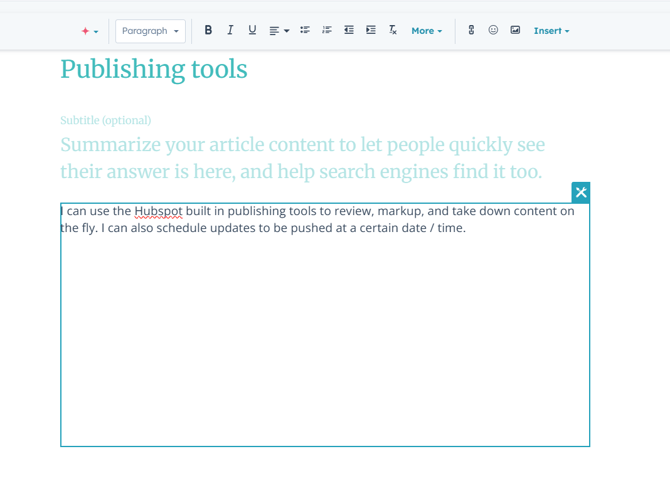
Task: Insert a bulleted list
Action: 305,30
